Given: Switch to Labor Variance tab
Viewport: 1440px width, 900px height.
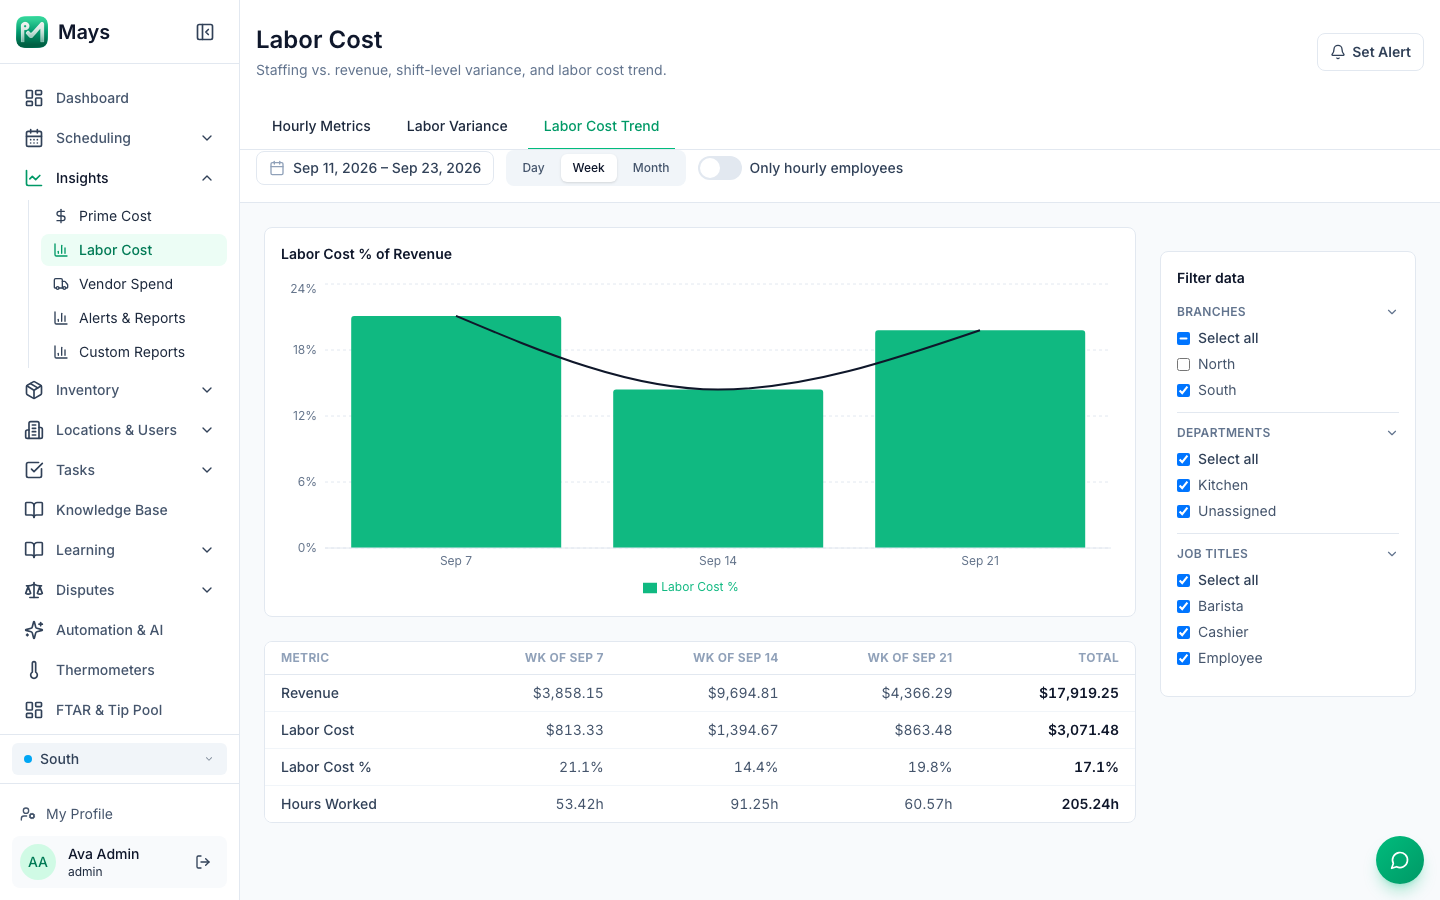Looking at the screenshot, I should tap(457, 126).
